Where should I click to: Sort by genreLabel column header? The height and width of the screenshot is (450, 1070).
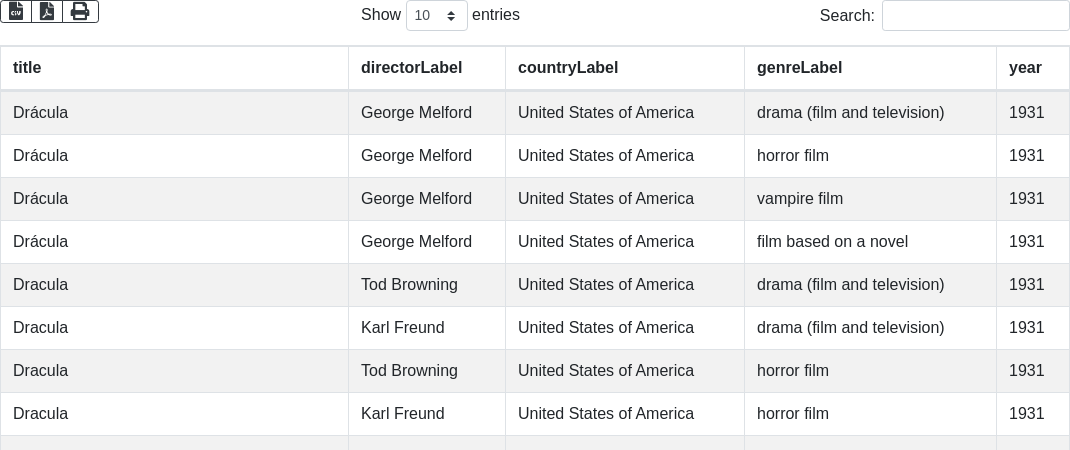[x=799, y=68]
